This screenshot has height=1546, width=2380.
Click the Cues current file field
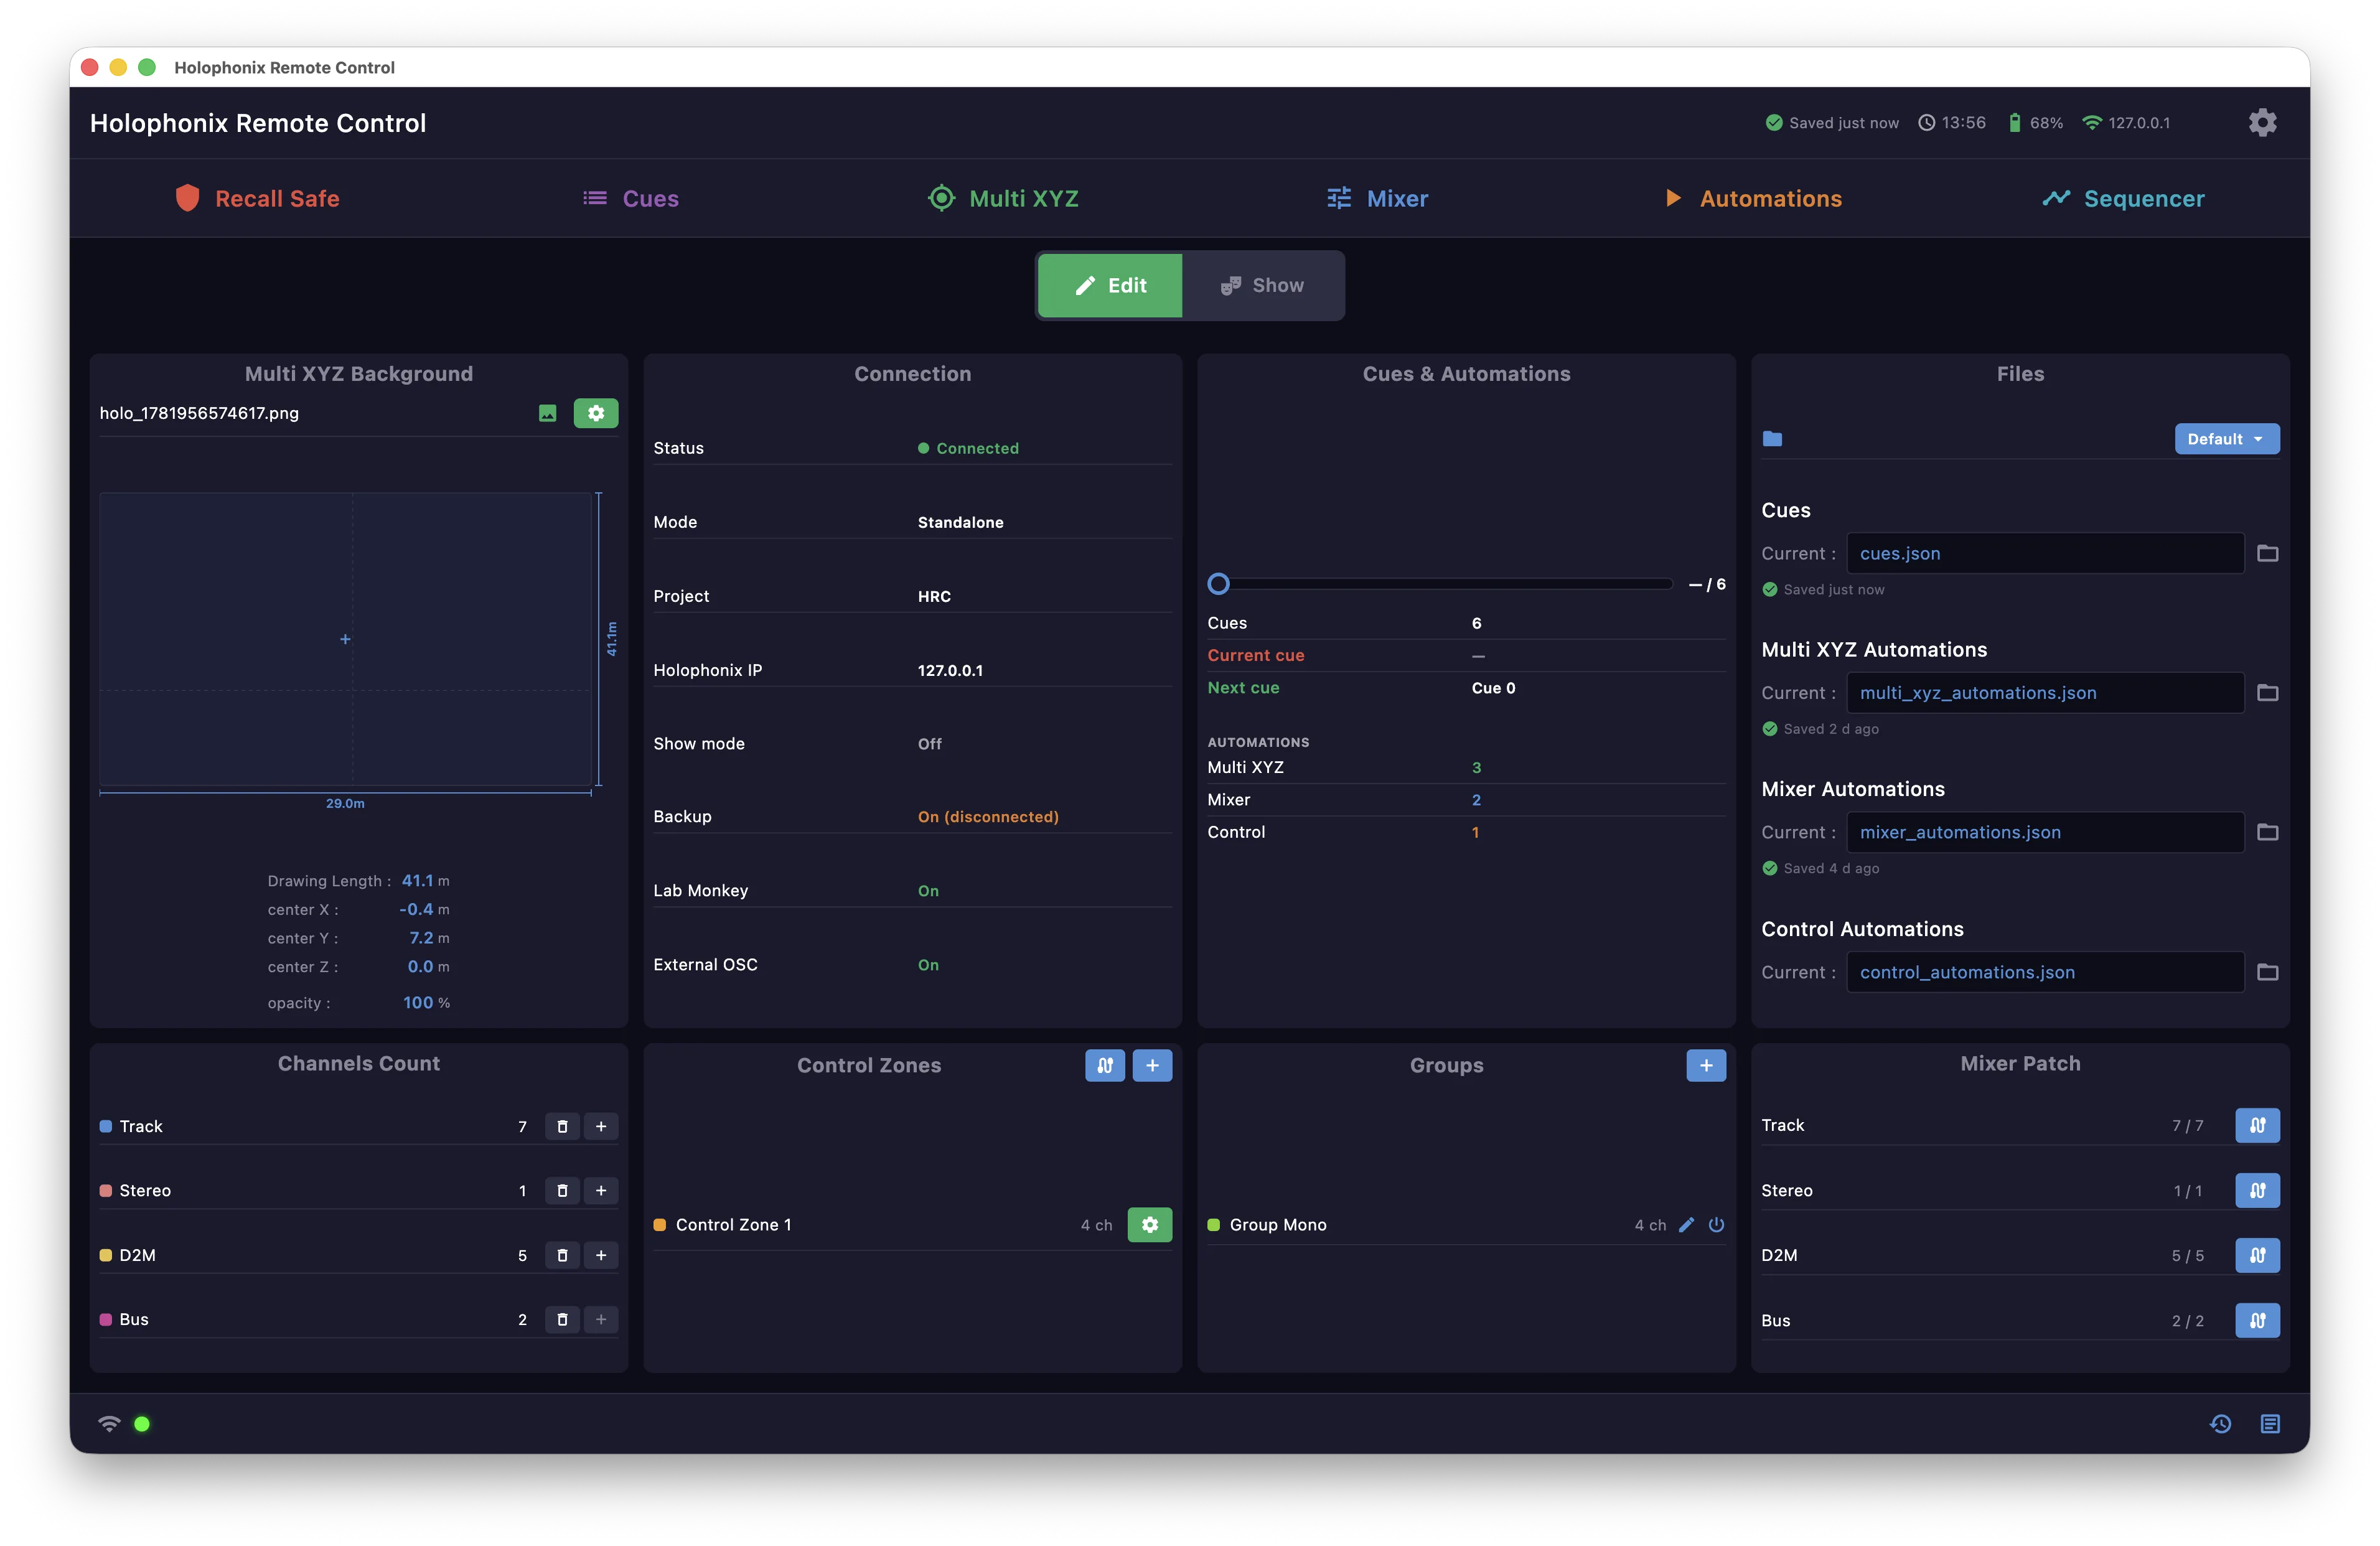[x=2045, y=553]
